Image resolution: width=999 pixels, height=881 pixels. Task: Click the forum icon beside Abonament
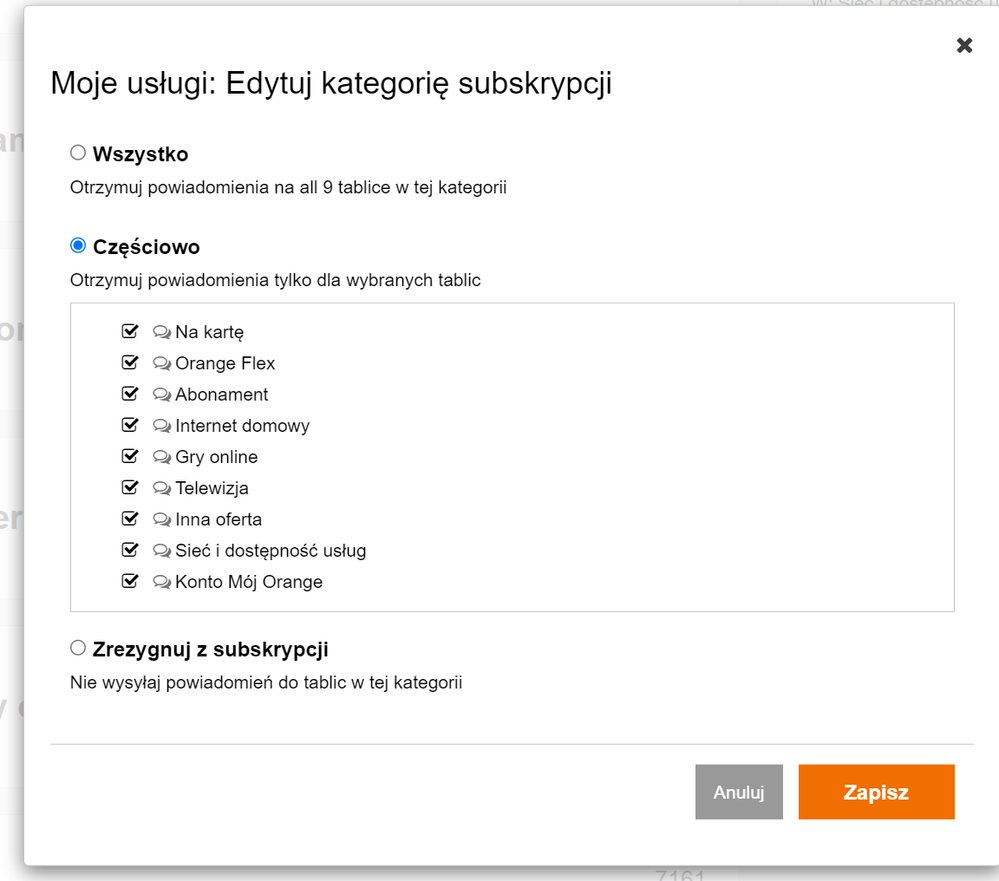pyautogui.click(x=162, y=394)
